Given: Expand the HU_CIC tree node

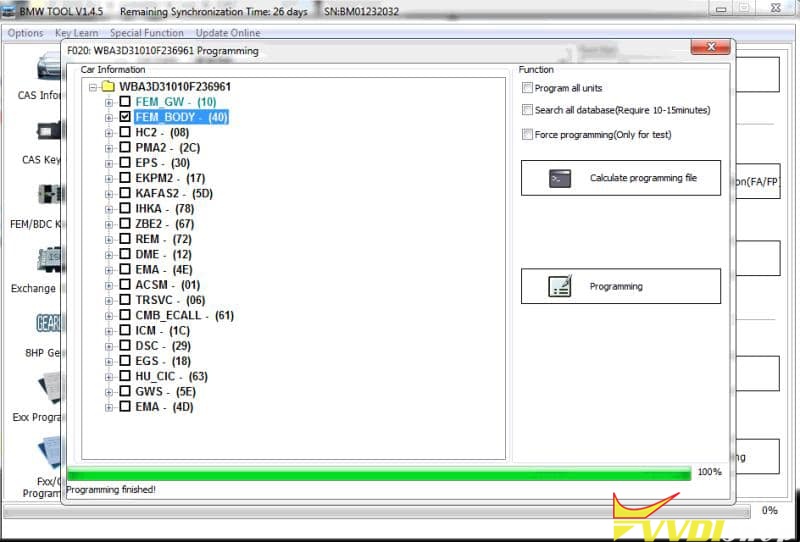Looking at the screenshot, I should pyautogui.click(x=109, y=377).
